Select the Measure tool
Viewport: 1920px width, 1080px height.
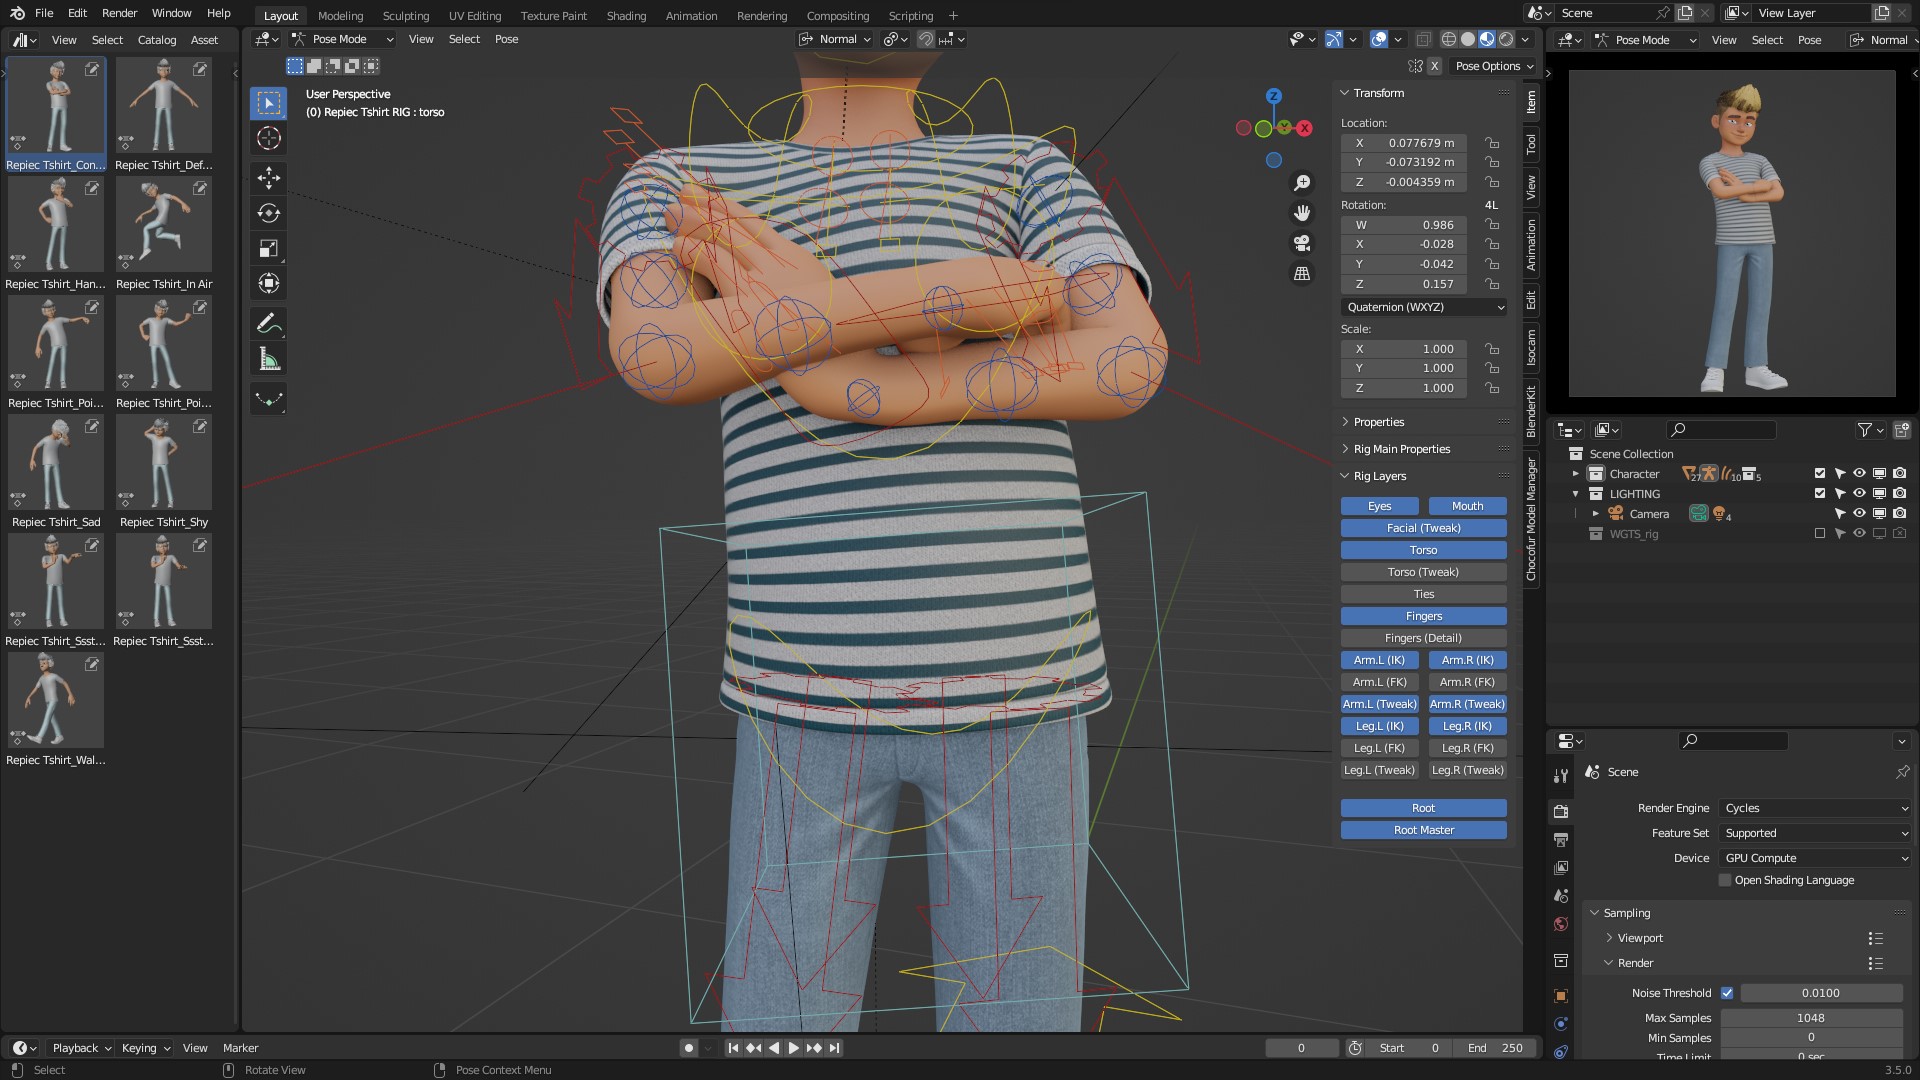268,359
